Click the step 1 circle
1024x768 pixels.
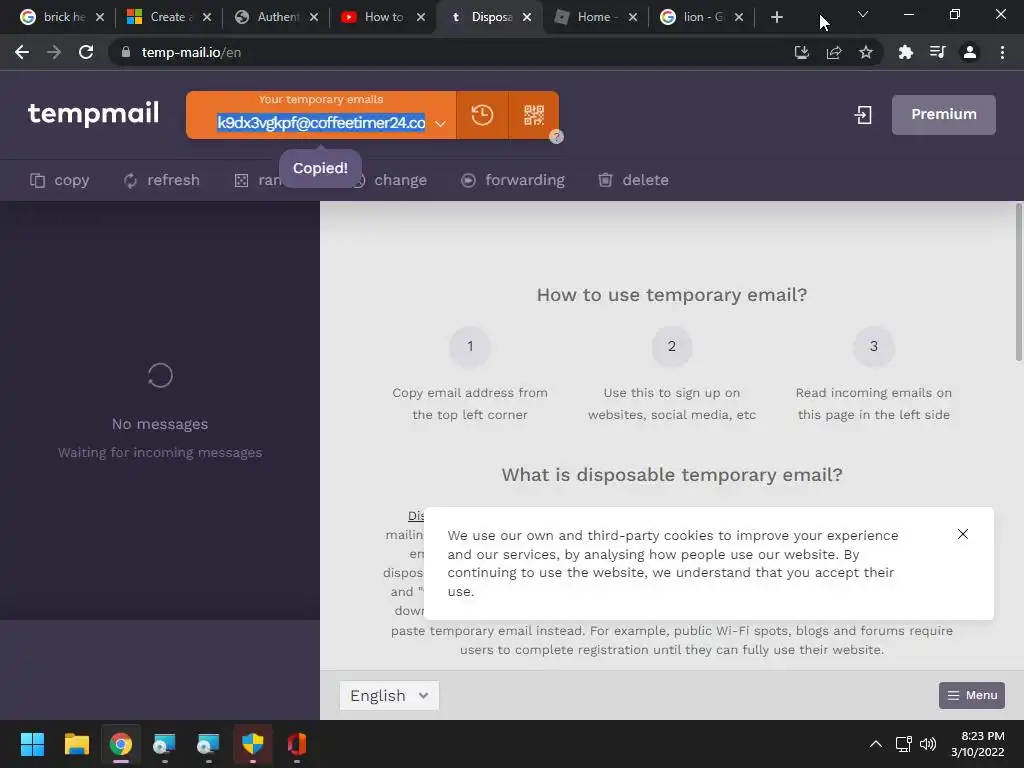[x=470, y=346]
